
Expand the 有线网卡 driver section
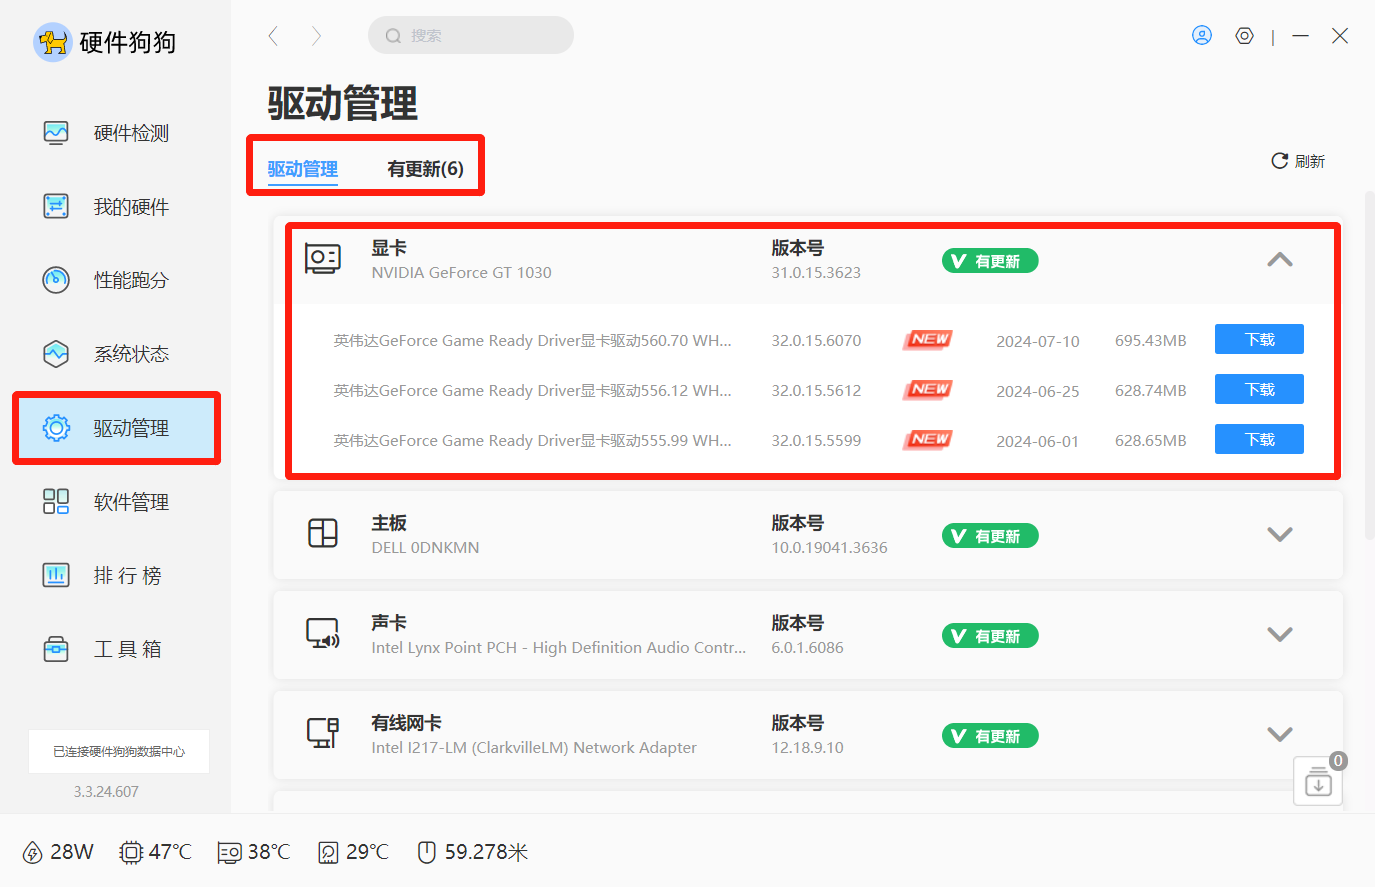click(x=1280, y=734)
